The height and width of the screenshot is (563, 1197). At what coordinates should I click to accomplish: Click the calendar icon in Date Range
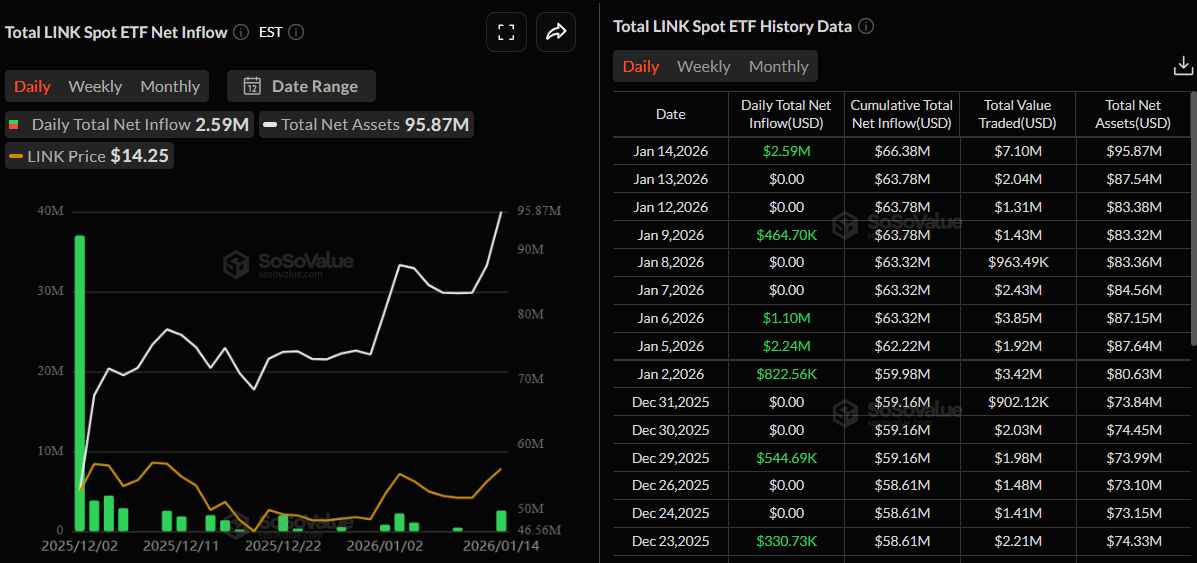252,86
